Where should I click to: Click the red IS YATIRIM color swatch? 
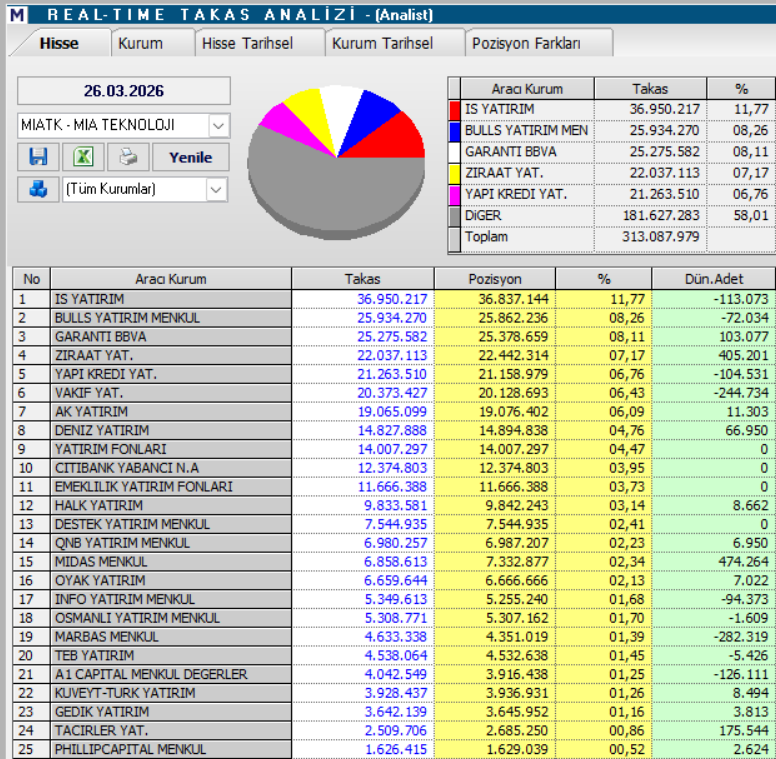454,109
